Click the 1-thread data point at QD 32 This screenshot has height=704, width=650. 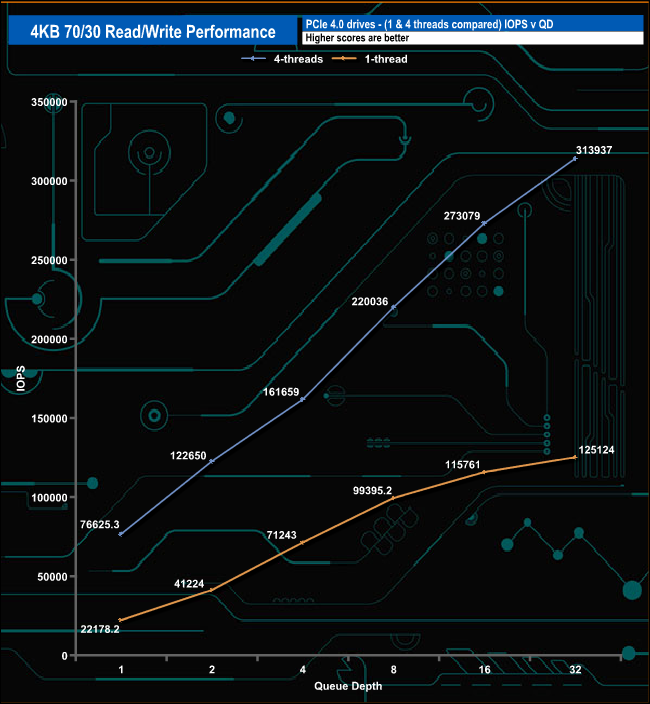point(575,458)
